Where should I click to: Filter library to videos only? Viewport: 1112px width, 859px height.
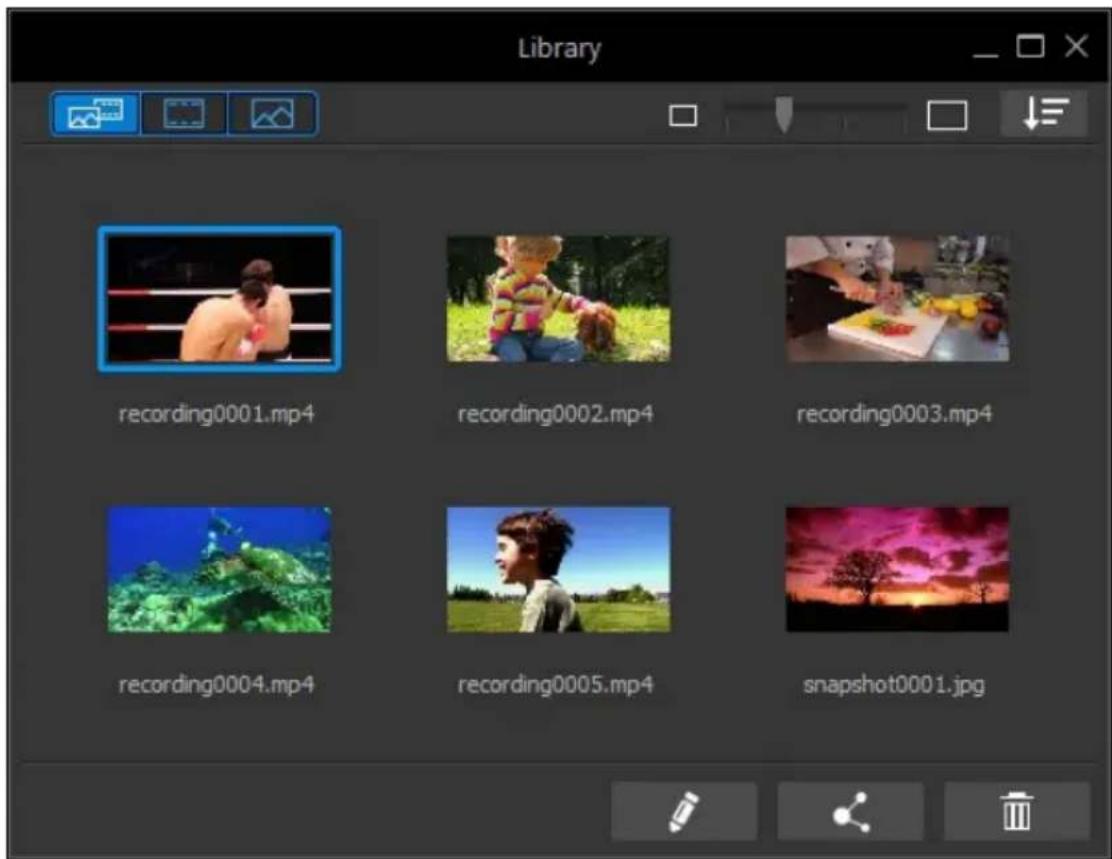184,113
